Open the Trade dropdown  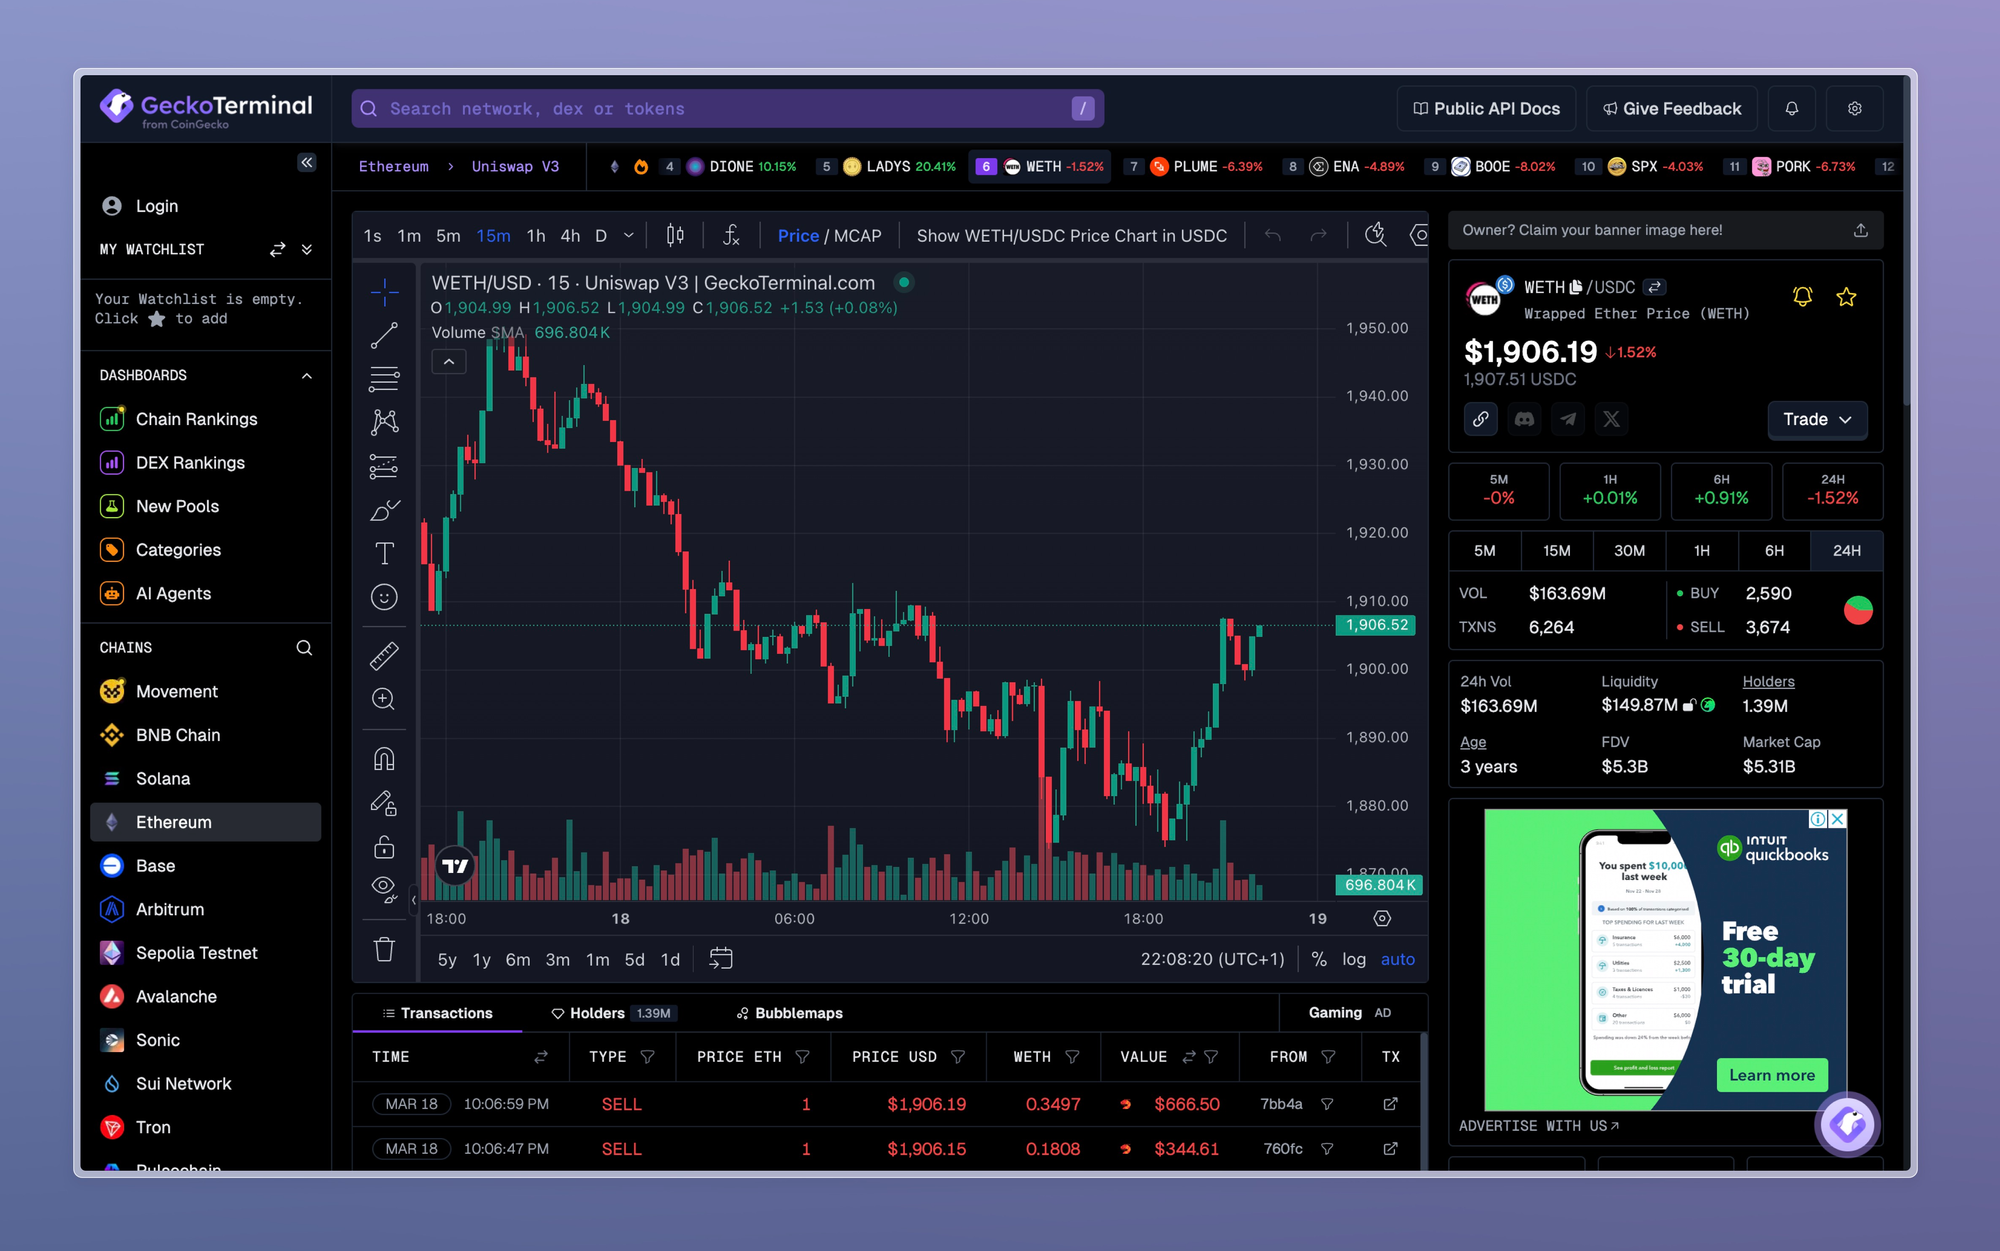coord(1817,419)
